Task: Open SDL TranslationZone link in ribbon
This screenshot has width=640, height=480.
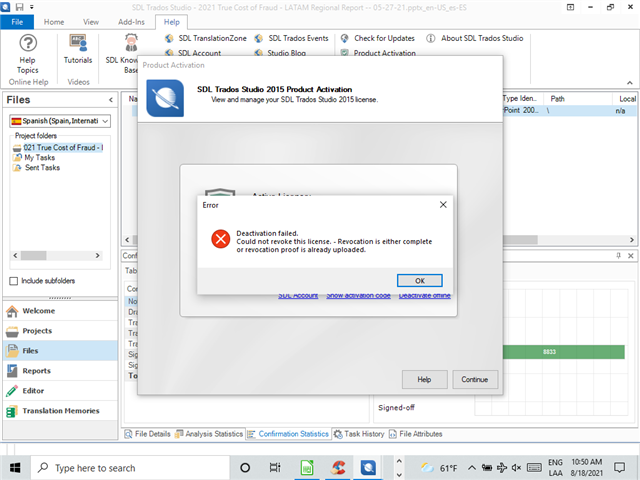Action: pyautogui.click(x=206, y=38)
